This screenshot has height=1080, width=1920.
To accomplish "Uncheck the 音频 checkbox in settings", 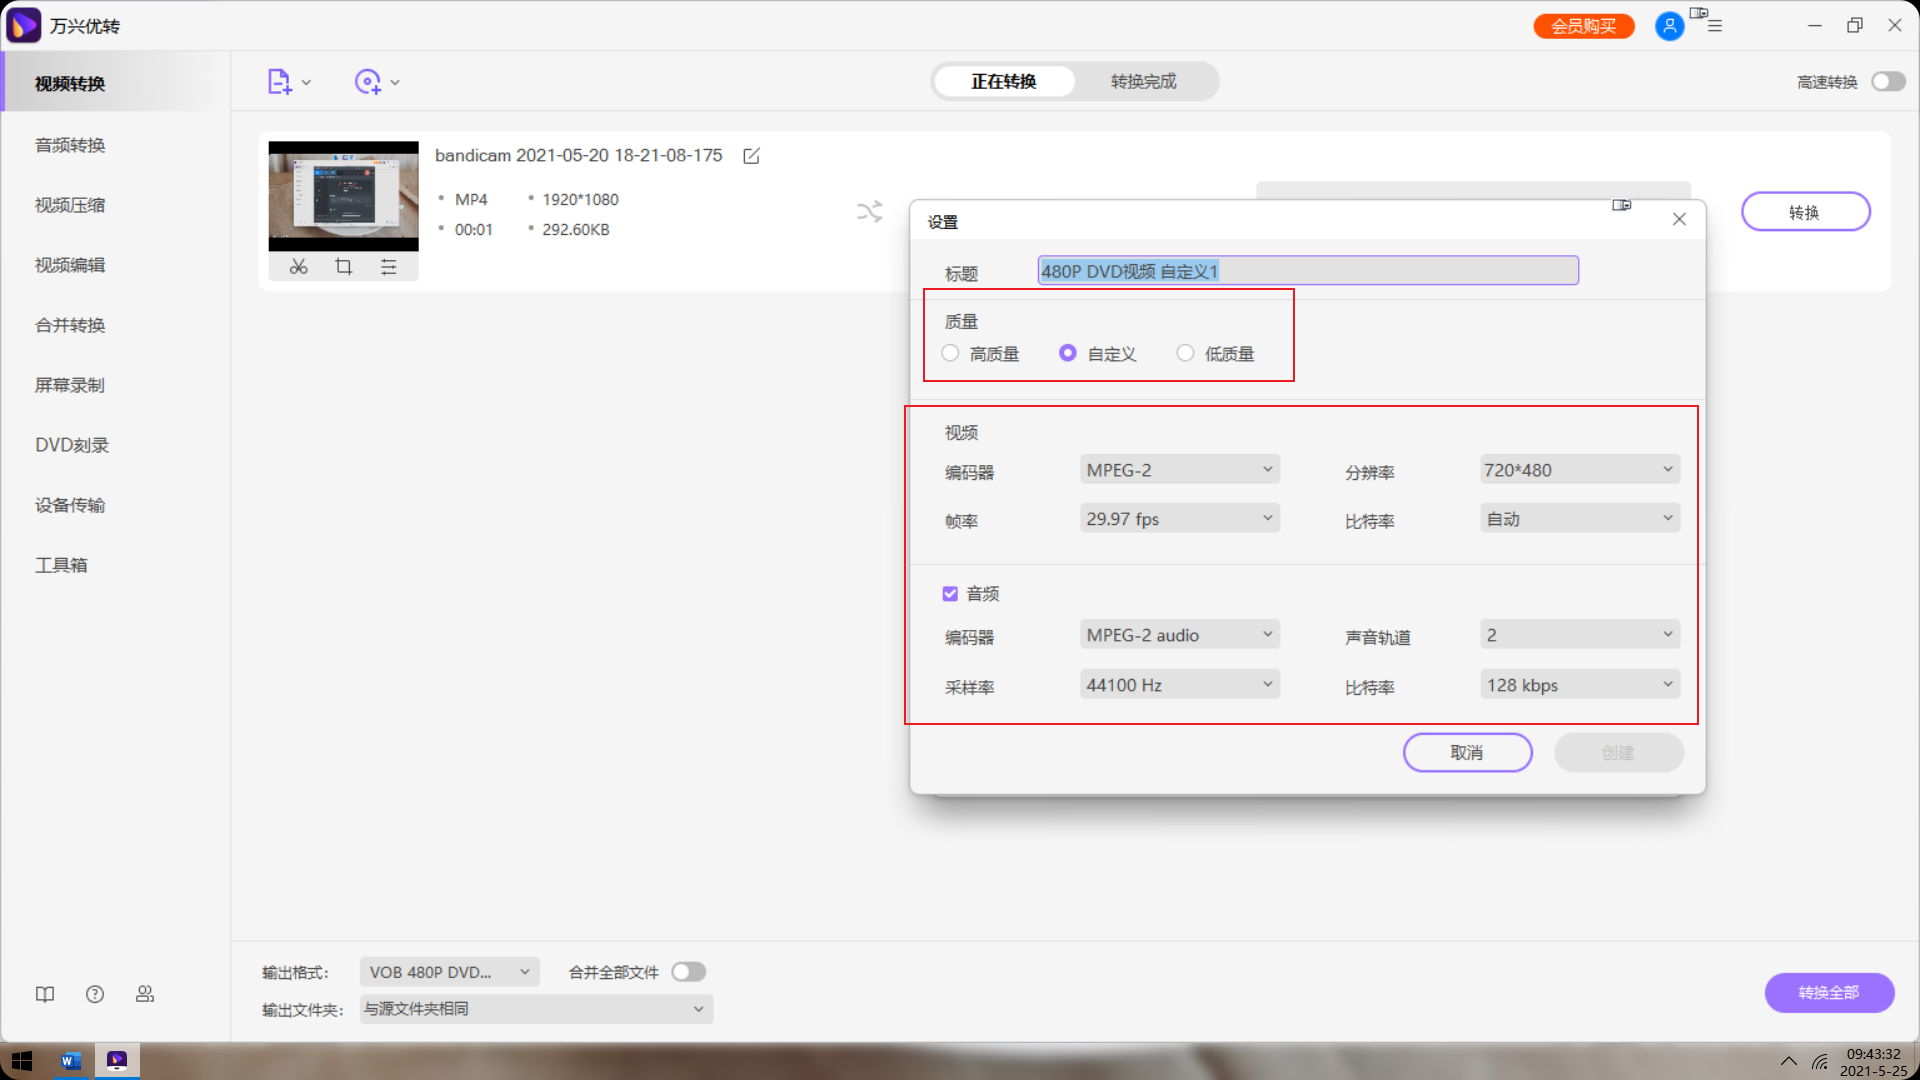I will [950, 593].
